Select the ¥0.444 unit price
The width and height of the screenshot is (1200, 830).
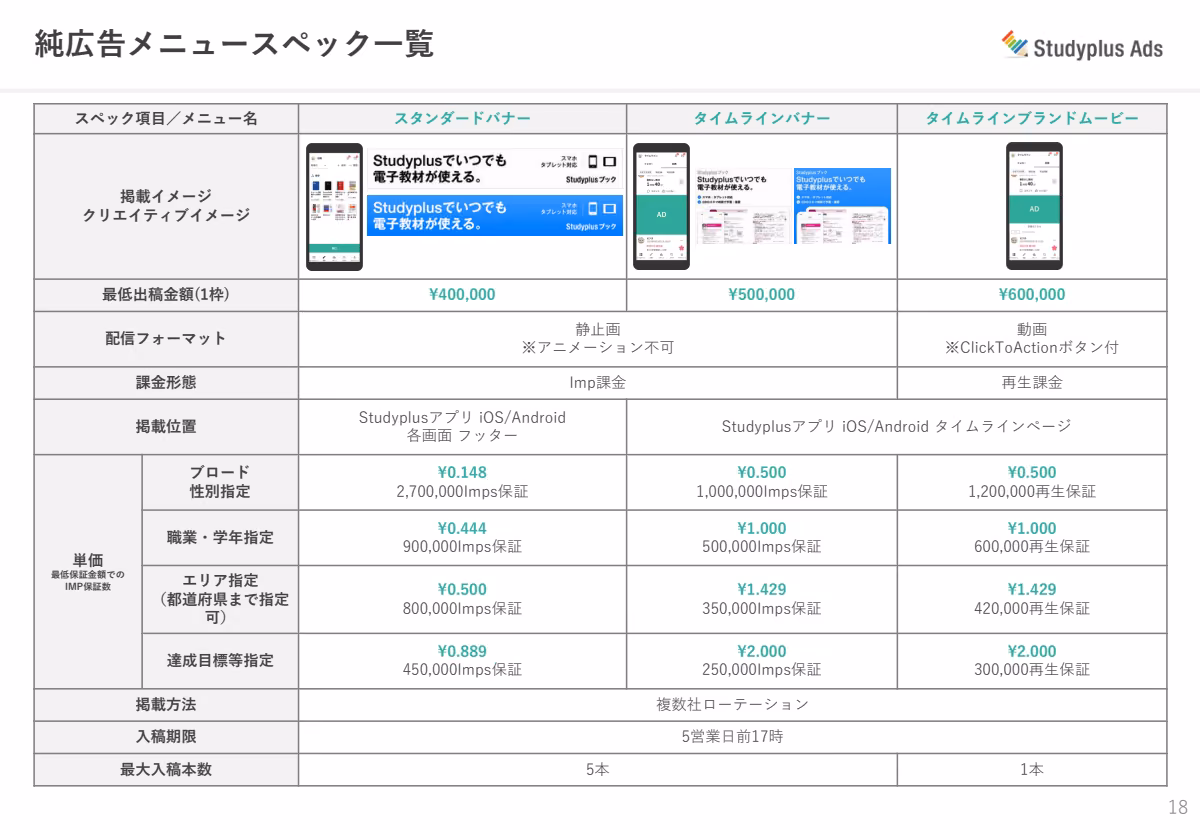tap(462, 529)
